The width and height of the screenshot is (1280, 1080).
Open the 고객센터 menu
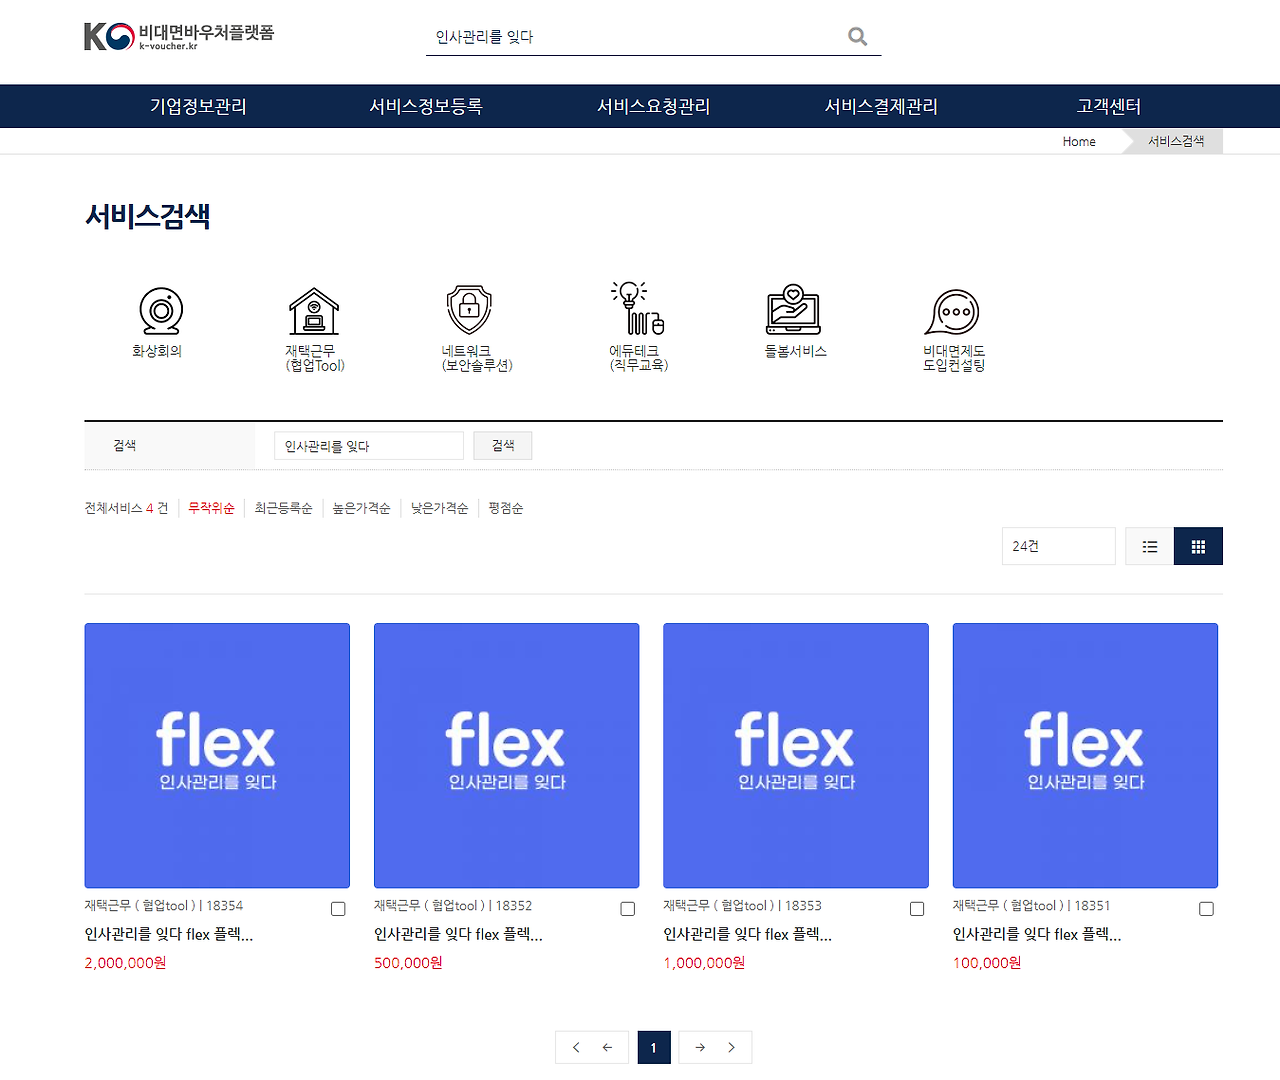1109,106
